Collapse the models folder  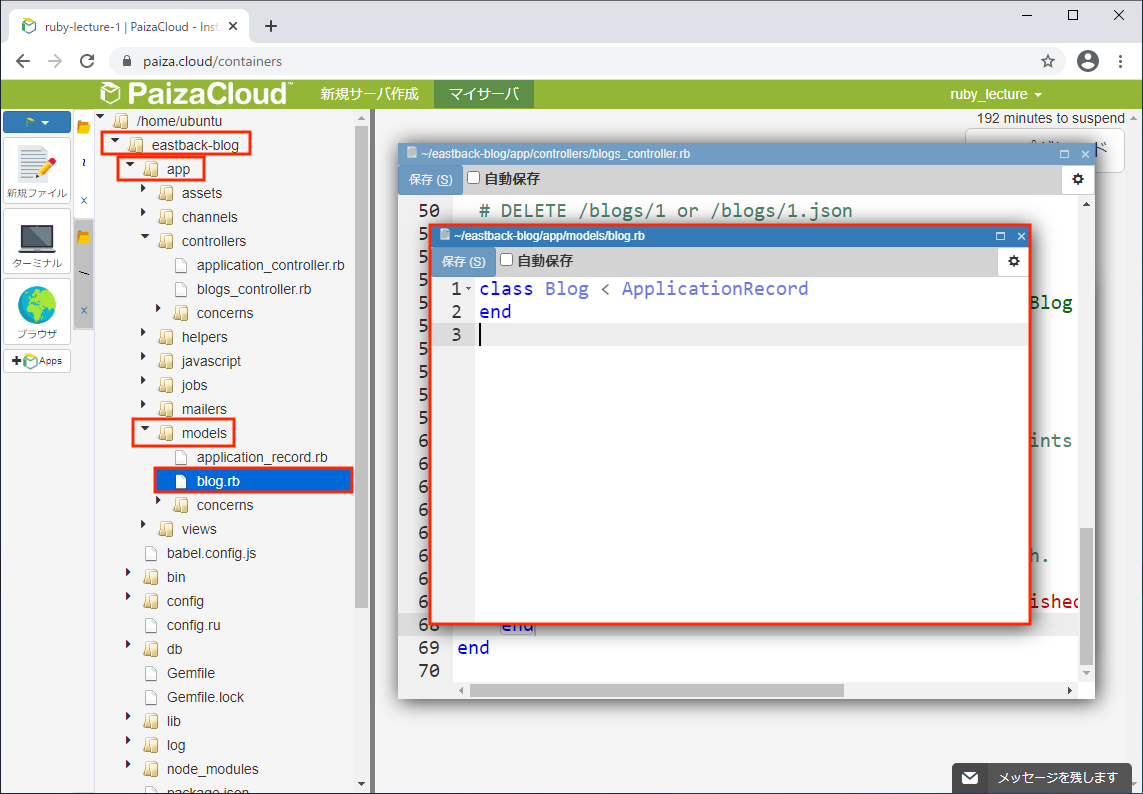[x=144, y=432]
